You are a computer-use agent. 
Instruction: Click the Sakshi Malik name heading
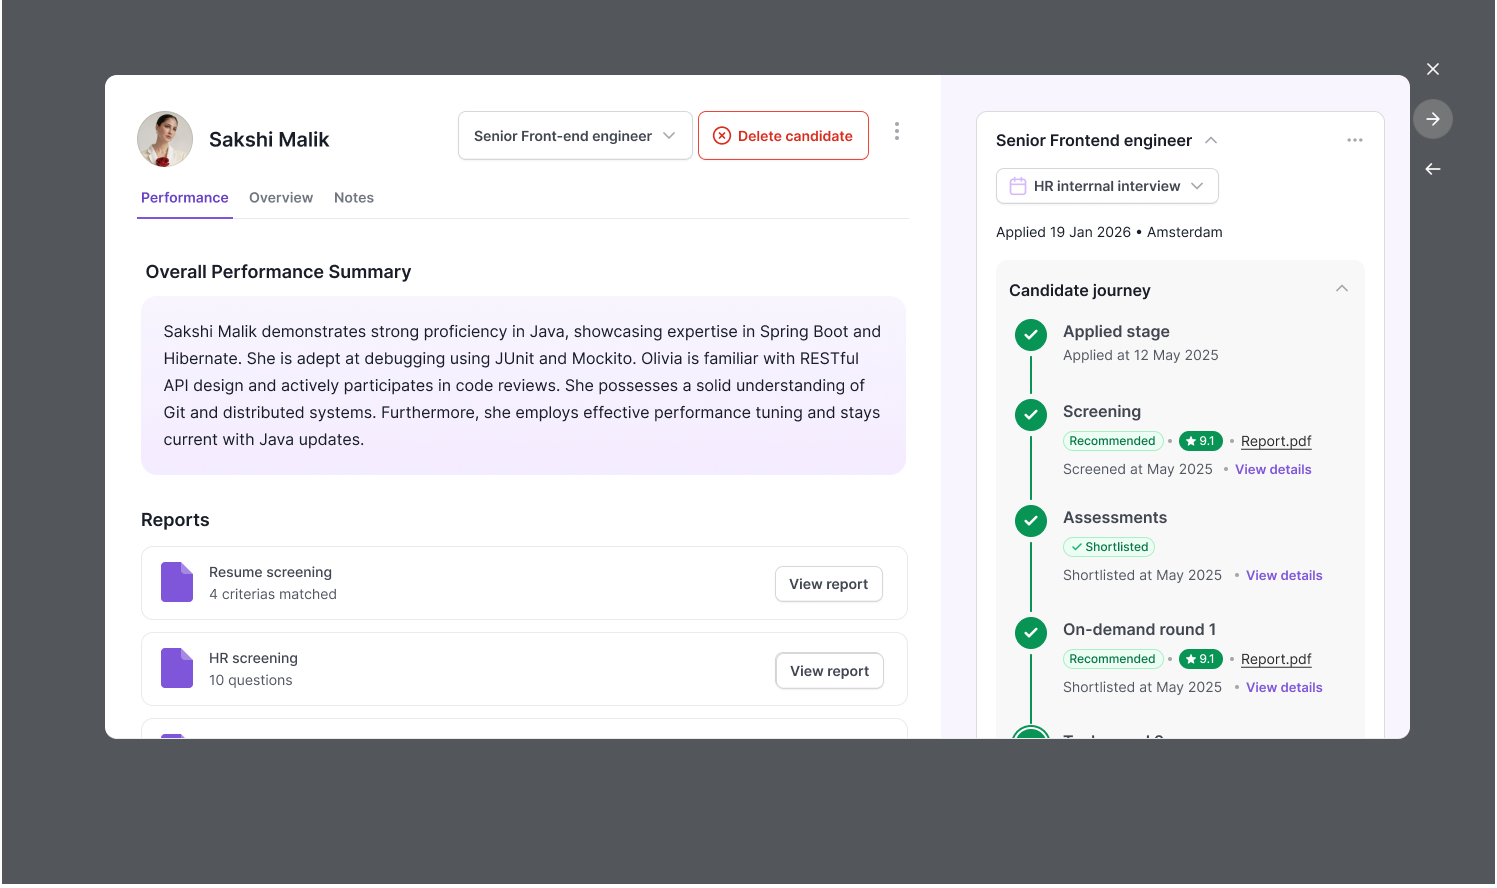269,140
